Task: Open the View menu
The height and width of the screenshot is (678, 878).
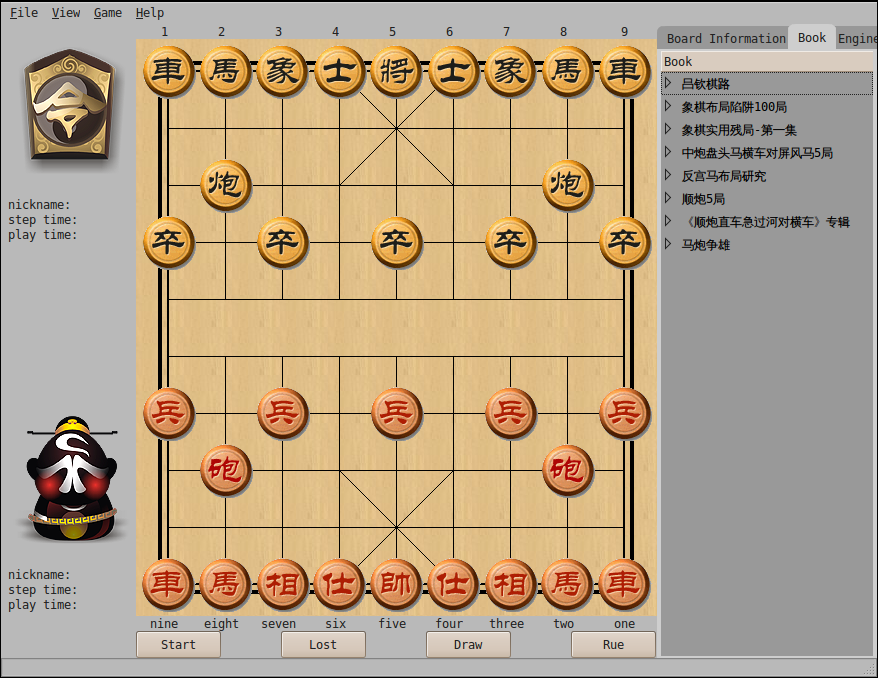Action: [66, 12]
